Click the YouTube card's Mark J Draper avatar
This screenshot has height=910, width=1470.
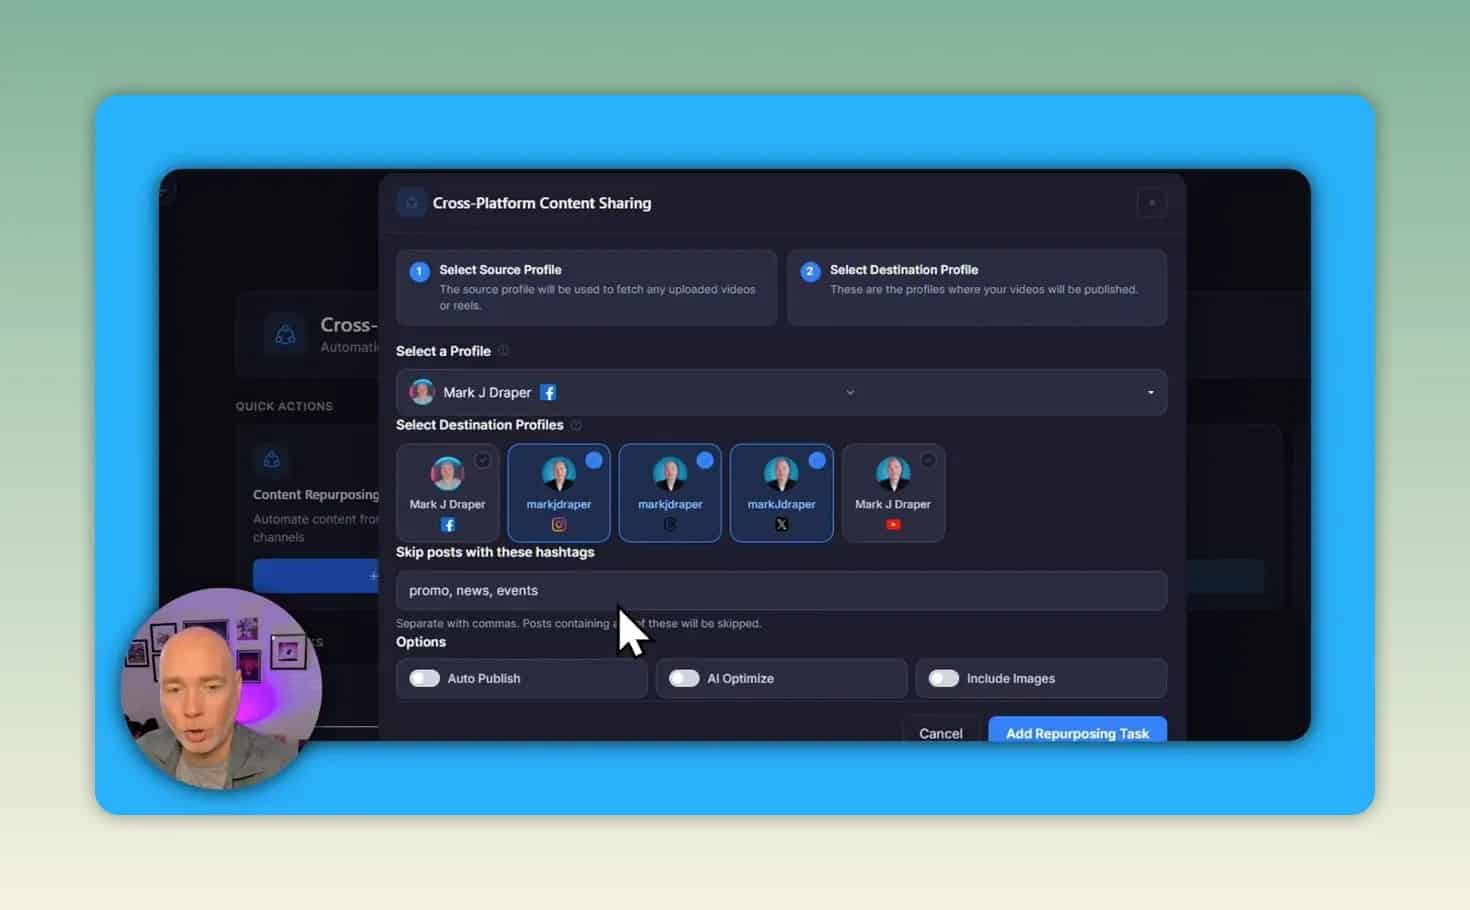point(893,473)
